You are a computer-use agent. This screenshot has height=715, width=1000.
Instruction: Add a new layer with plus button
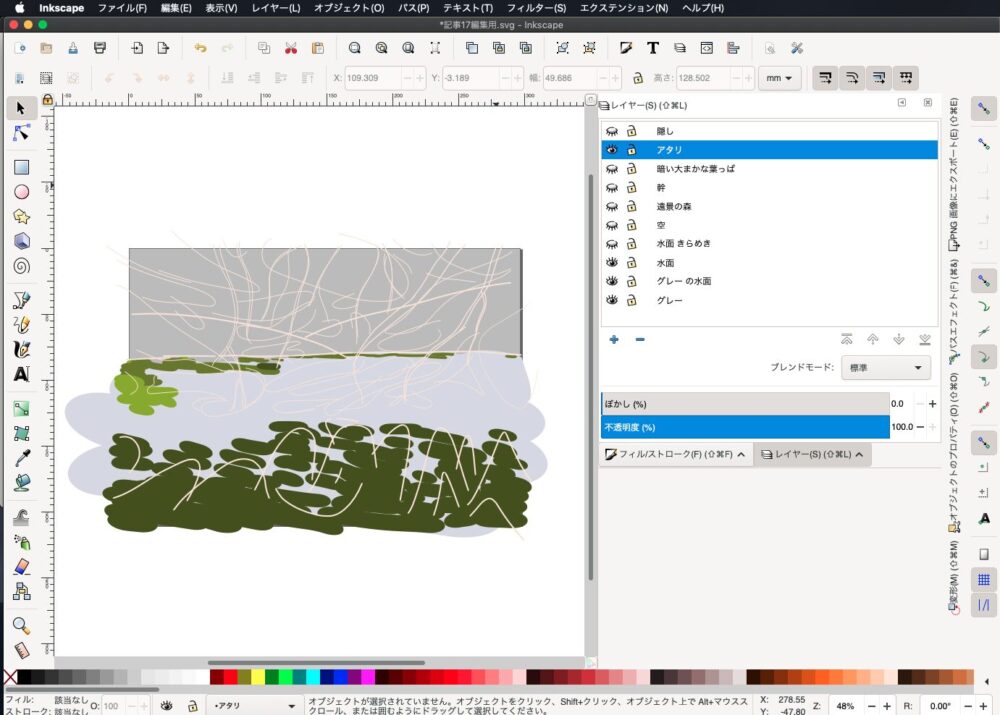(614, 339)
